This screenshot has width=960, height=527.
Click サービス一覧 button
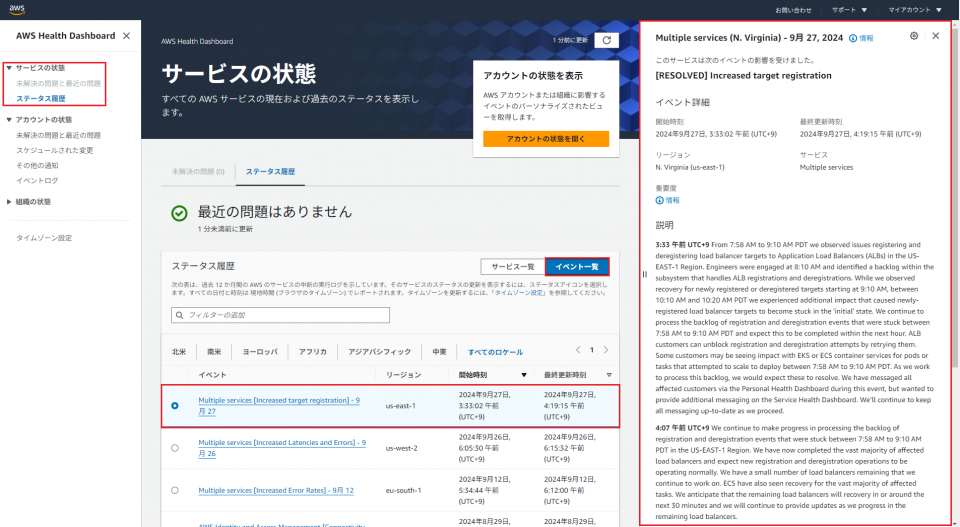click(x=512, y=267)
